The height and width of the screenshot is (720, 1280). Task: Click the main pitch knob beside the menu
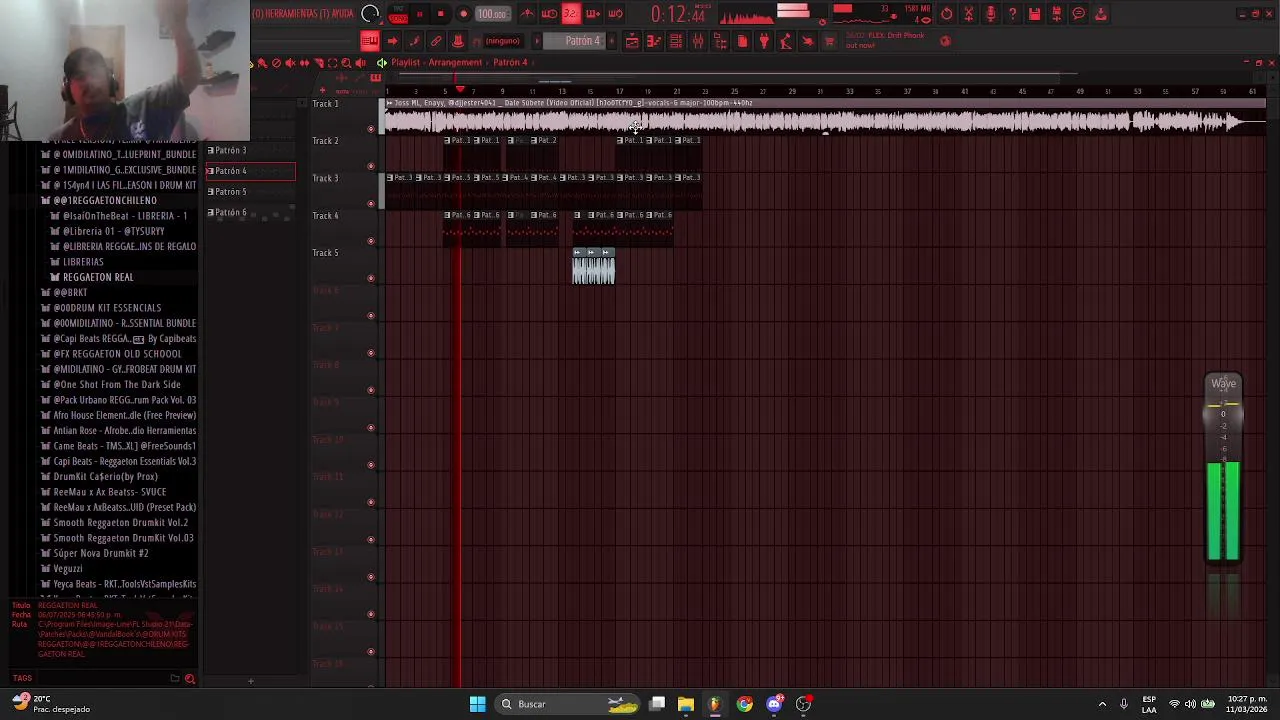coord(370,13)
